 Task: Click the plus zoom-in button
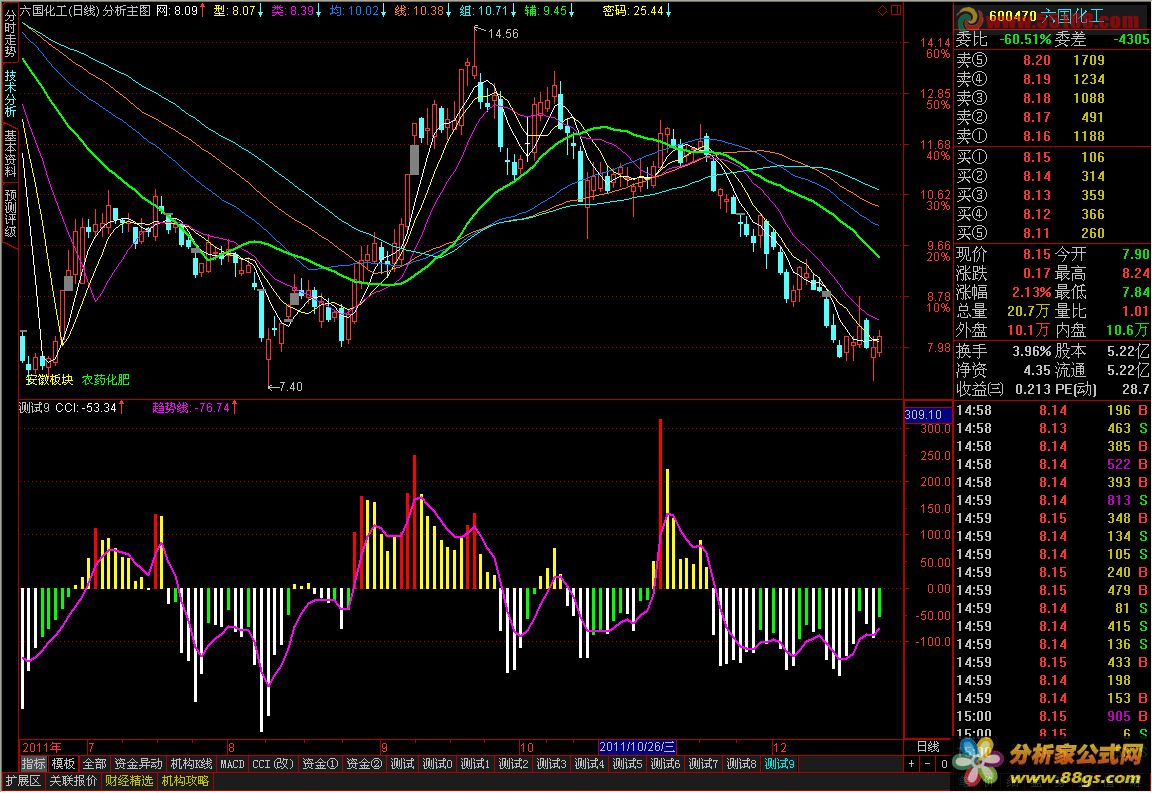(x=912, y=764)
